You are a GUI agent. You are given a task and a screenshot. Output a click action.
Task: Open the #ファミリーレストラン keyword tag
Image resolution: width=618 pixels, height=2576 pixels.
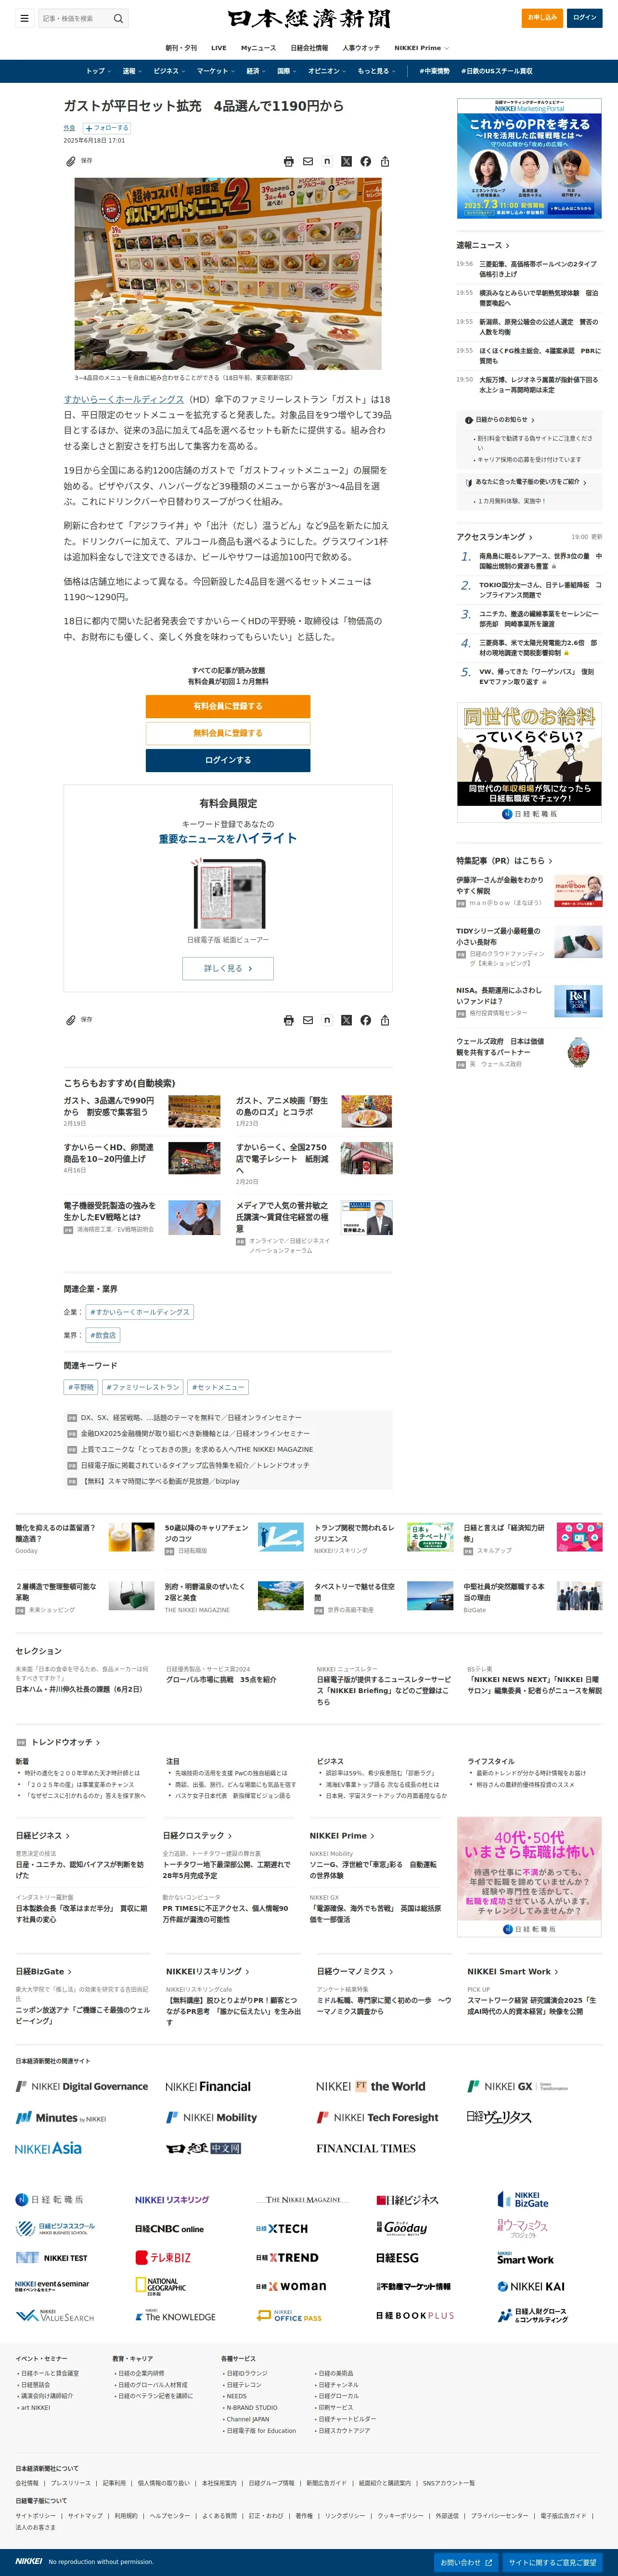tap(142, 1387)
